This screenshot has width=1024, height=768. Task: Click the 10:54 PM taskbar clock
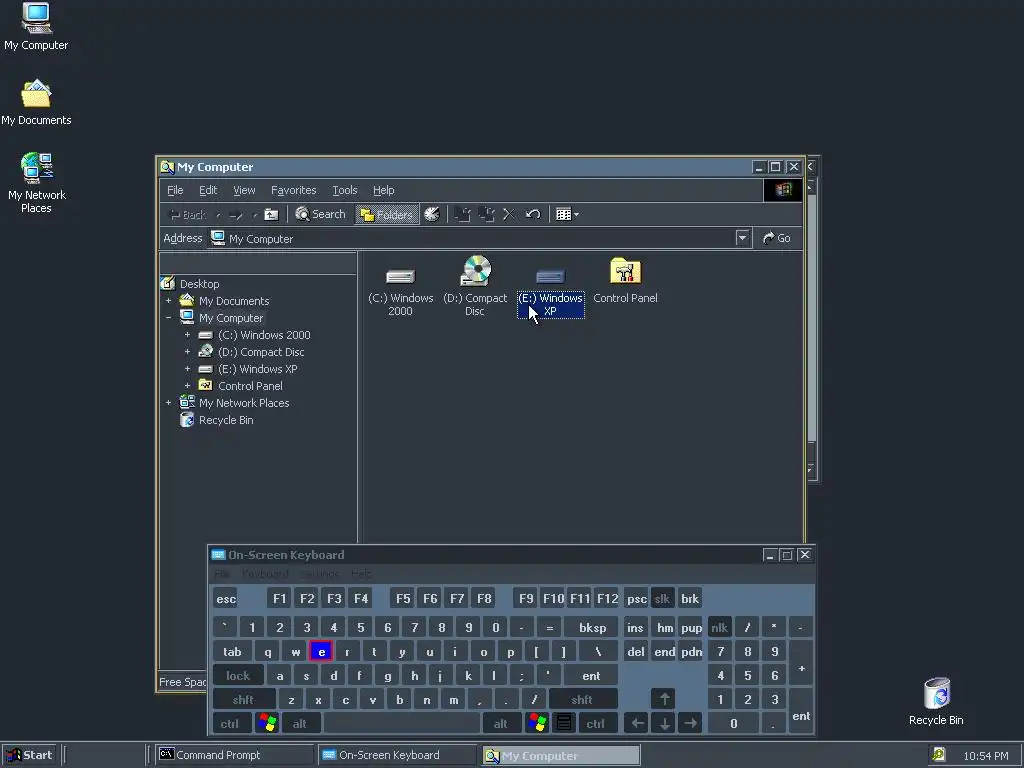(x=986, y=756)
